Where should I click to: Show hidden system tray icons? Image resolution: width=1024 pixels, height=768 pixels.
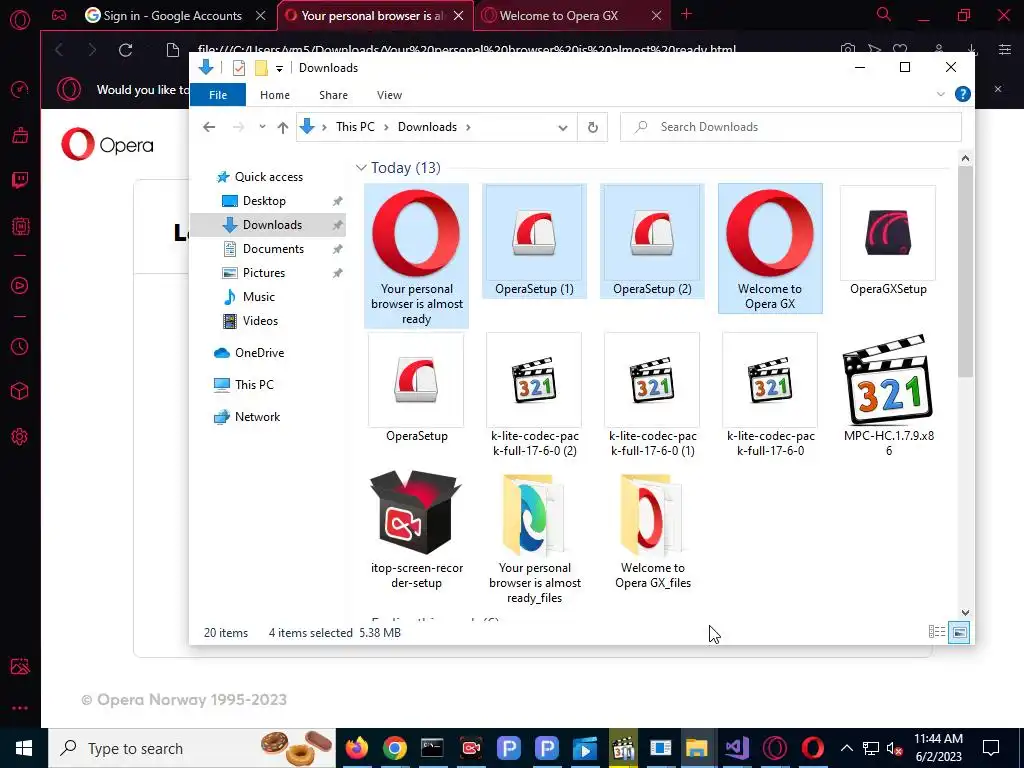pos(846,748)
